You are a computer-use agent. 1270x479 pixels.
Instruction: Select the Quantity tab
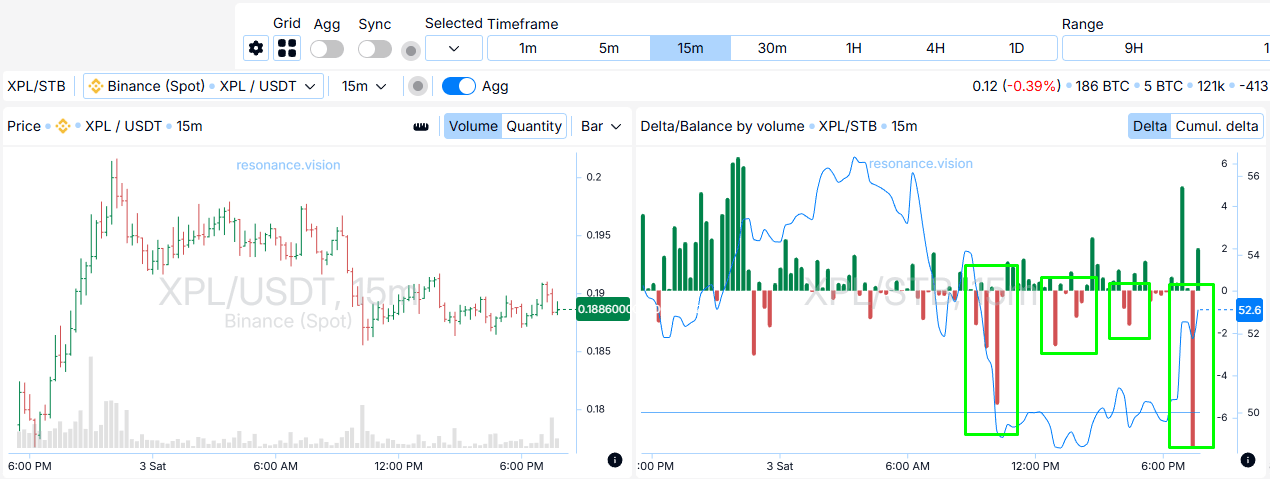[534, 126]
